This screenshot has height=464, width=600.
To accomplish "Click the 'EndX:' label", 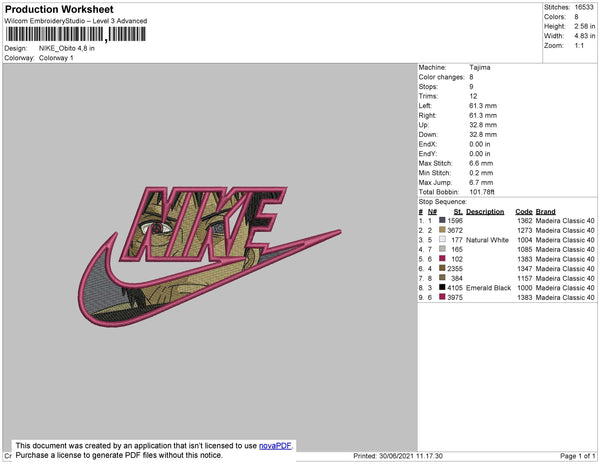I will (427, 144).
